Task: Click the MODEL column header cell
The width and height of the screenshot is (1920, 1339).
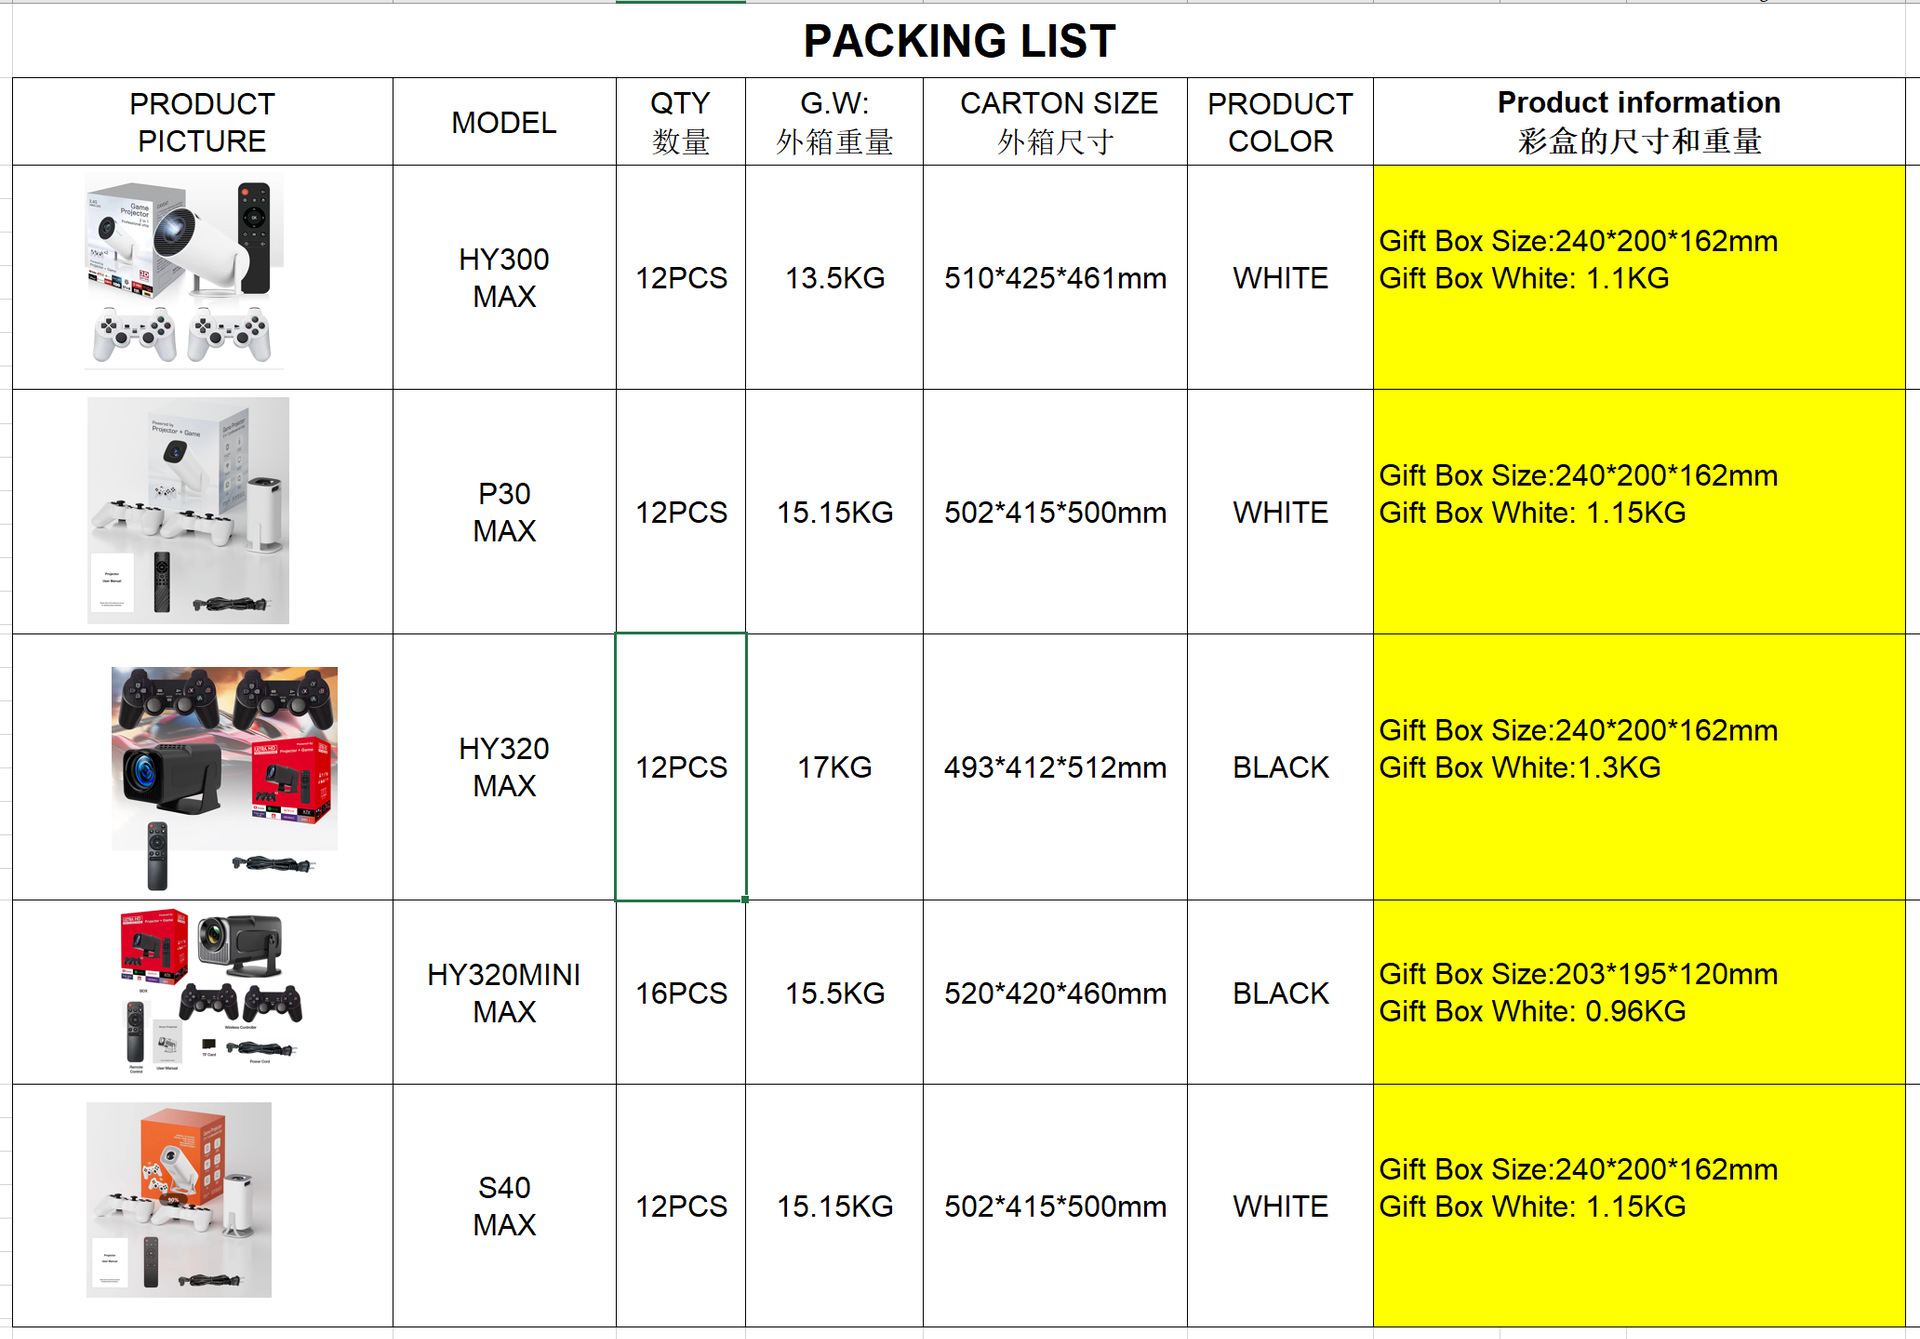Action: (x=504, y=122)
